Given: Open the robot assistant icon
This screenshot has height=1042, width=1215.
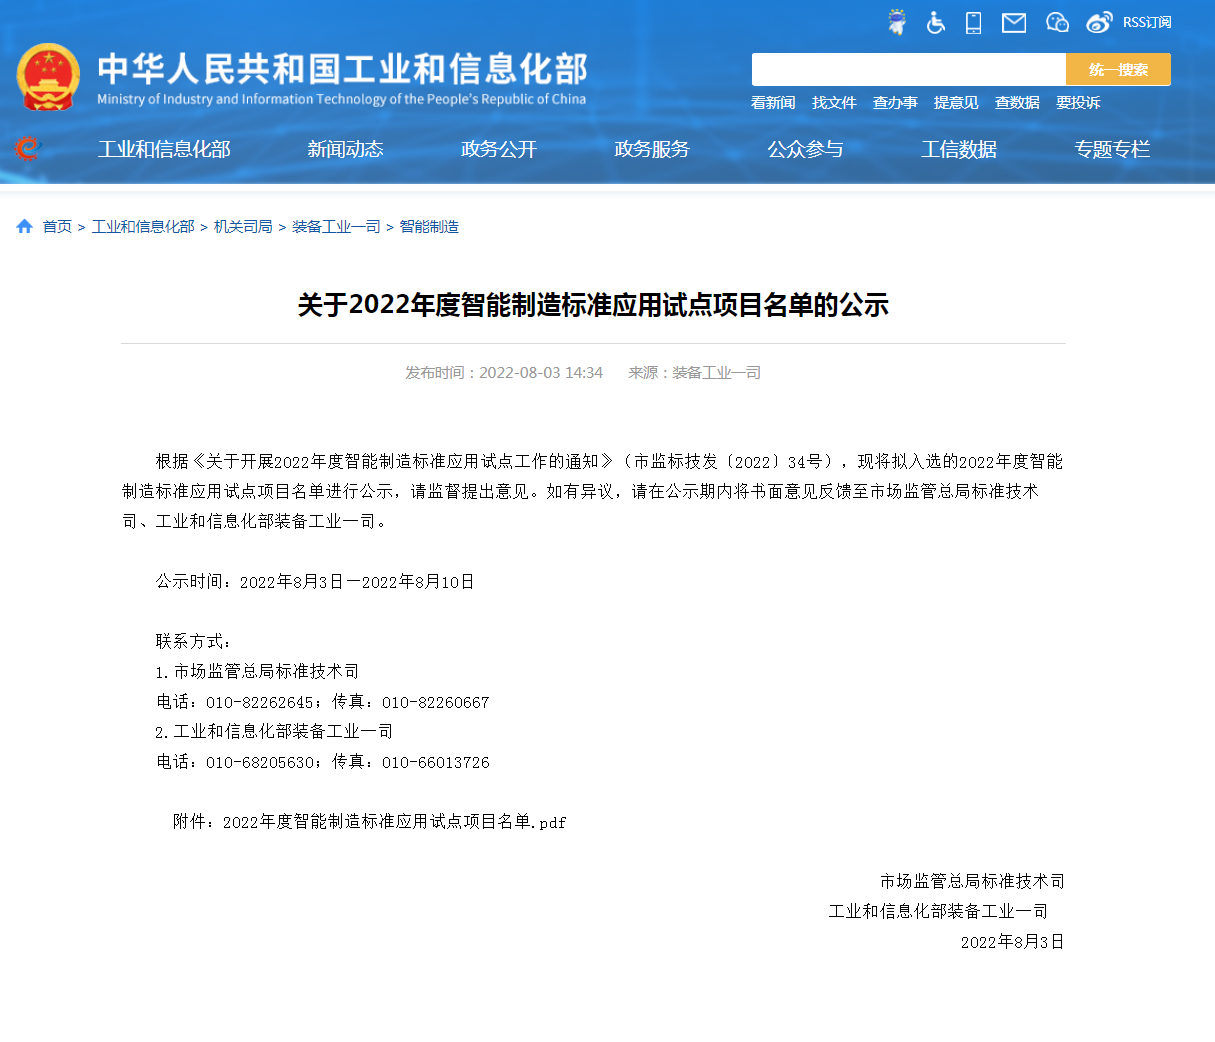Looking at the screenshot, I should click(x=897, y=22).
